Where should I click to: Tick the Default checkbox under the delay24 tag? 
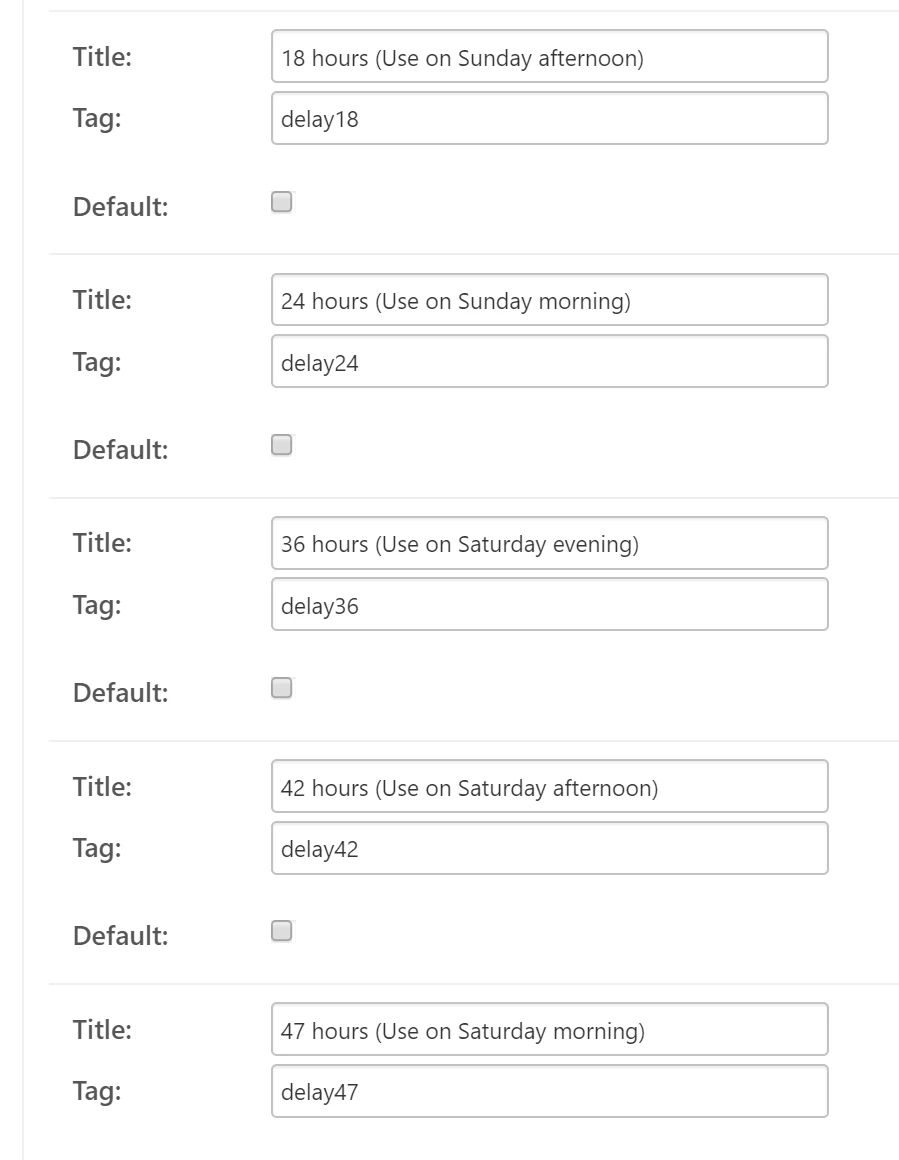click(x=282, y=445)
